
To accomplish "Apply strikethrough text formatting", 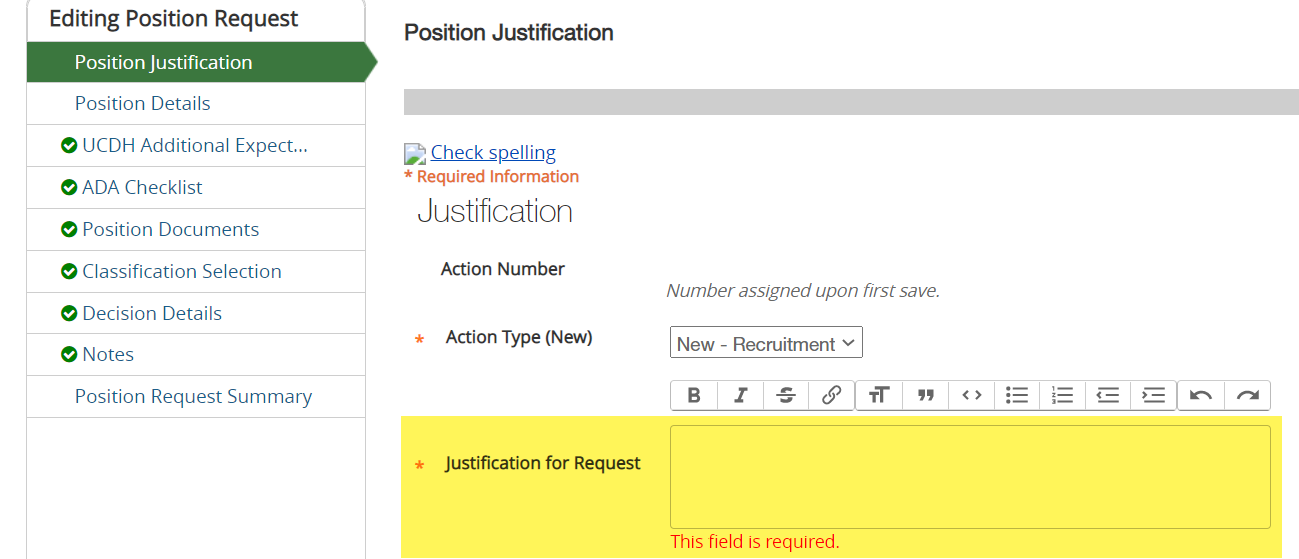I will point(786,395).
